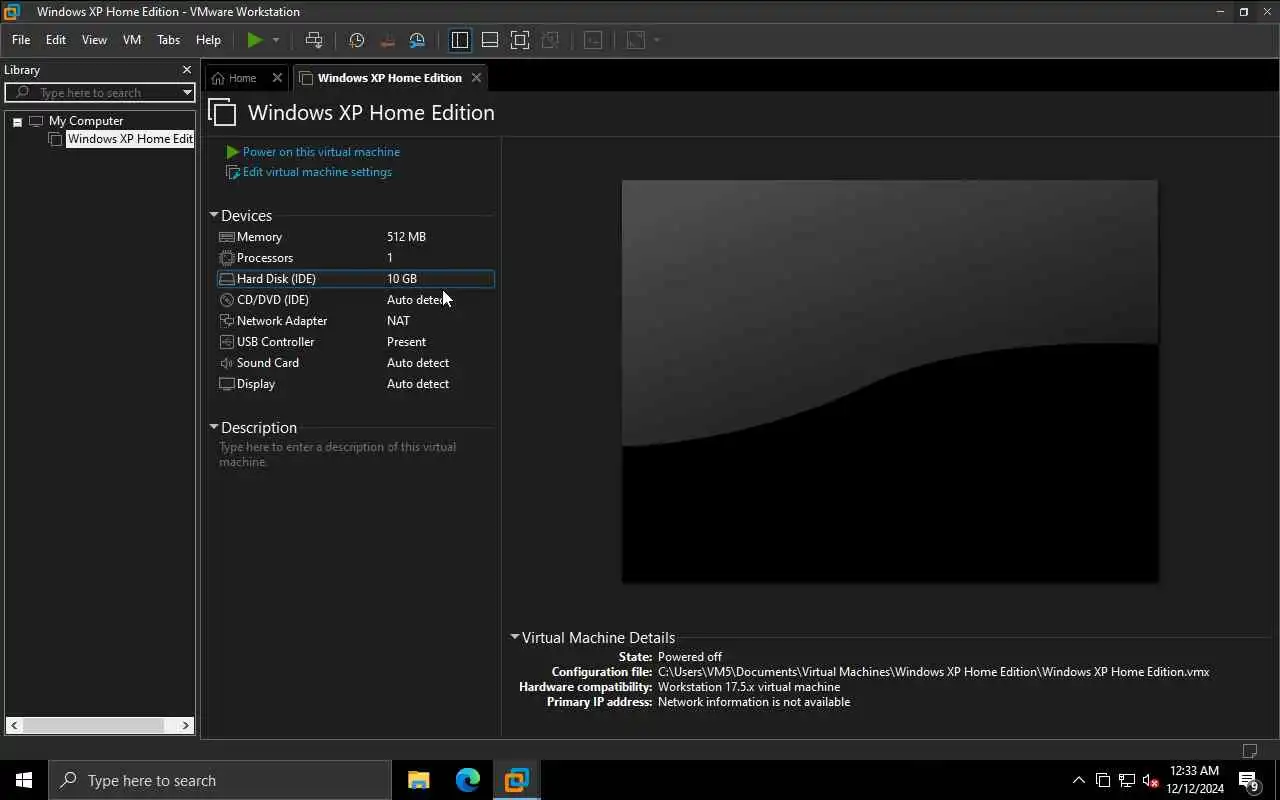Click the virtual machine preview thumbnail
The height and width of the screenshot is (800, 1280).
point(890,381)
